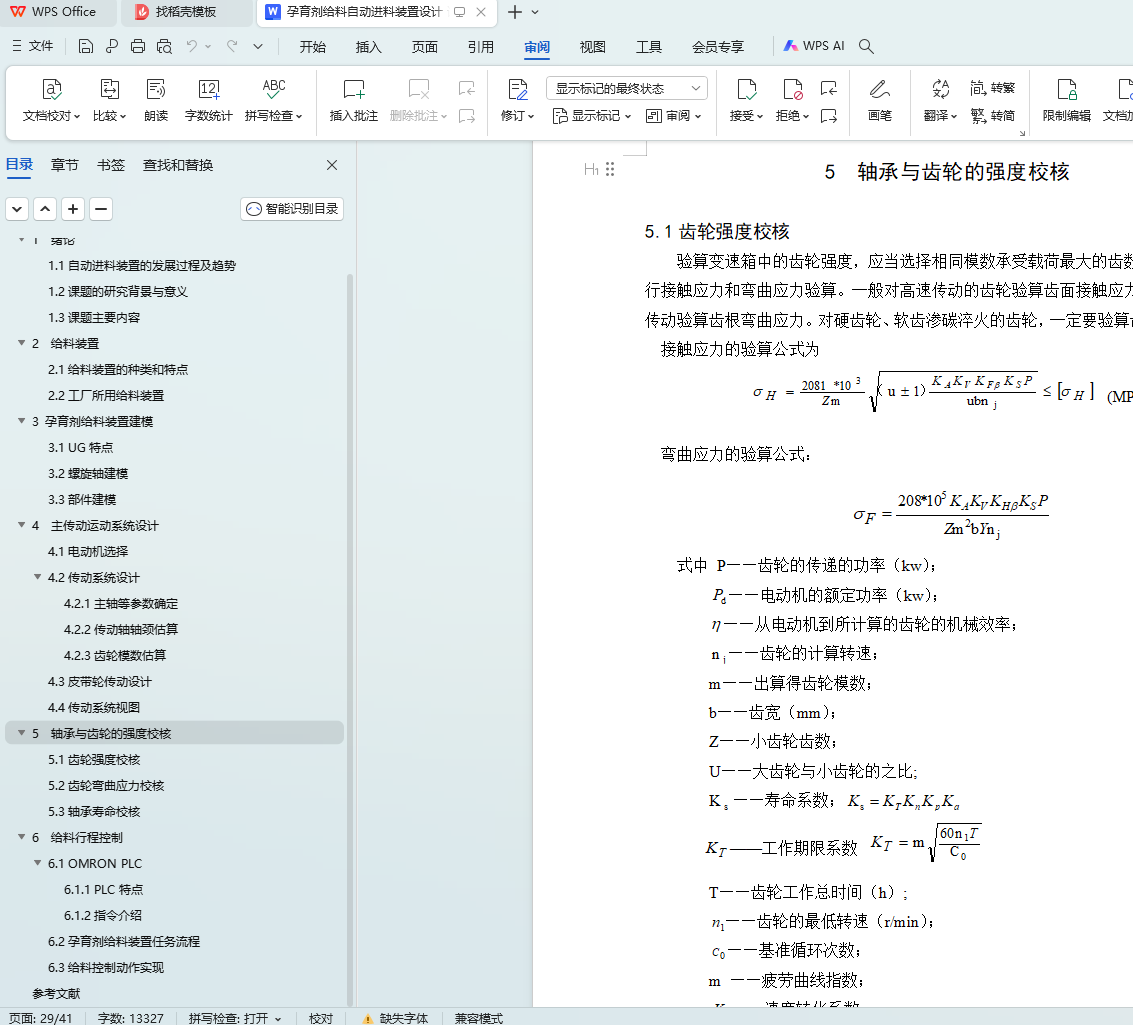Open the 显示标记的最终状态 dropdown
This screenshot has height=1025, width=1133.
point(626,88)
